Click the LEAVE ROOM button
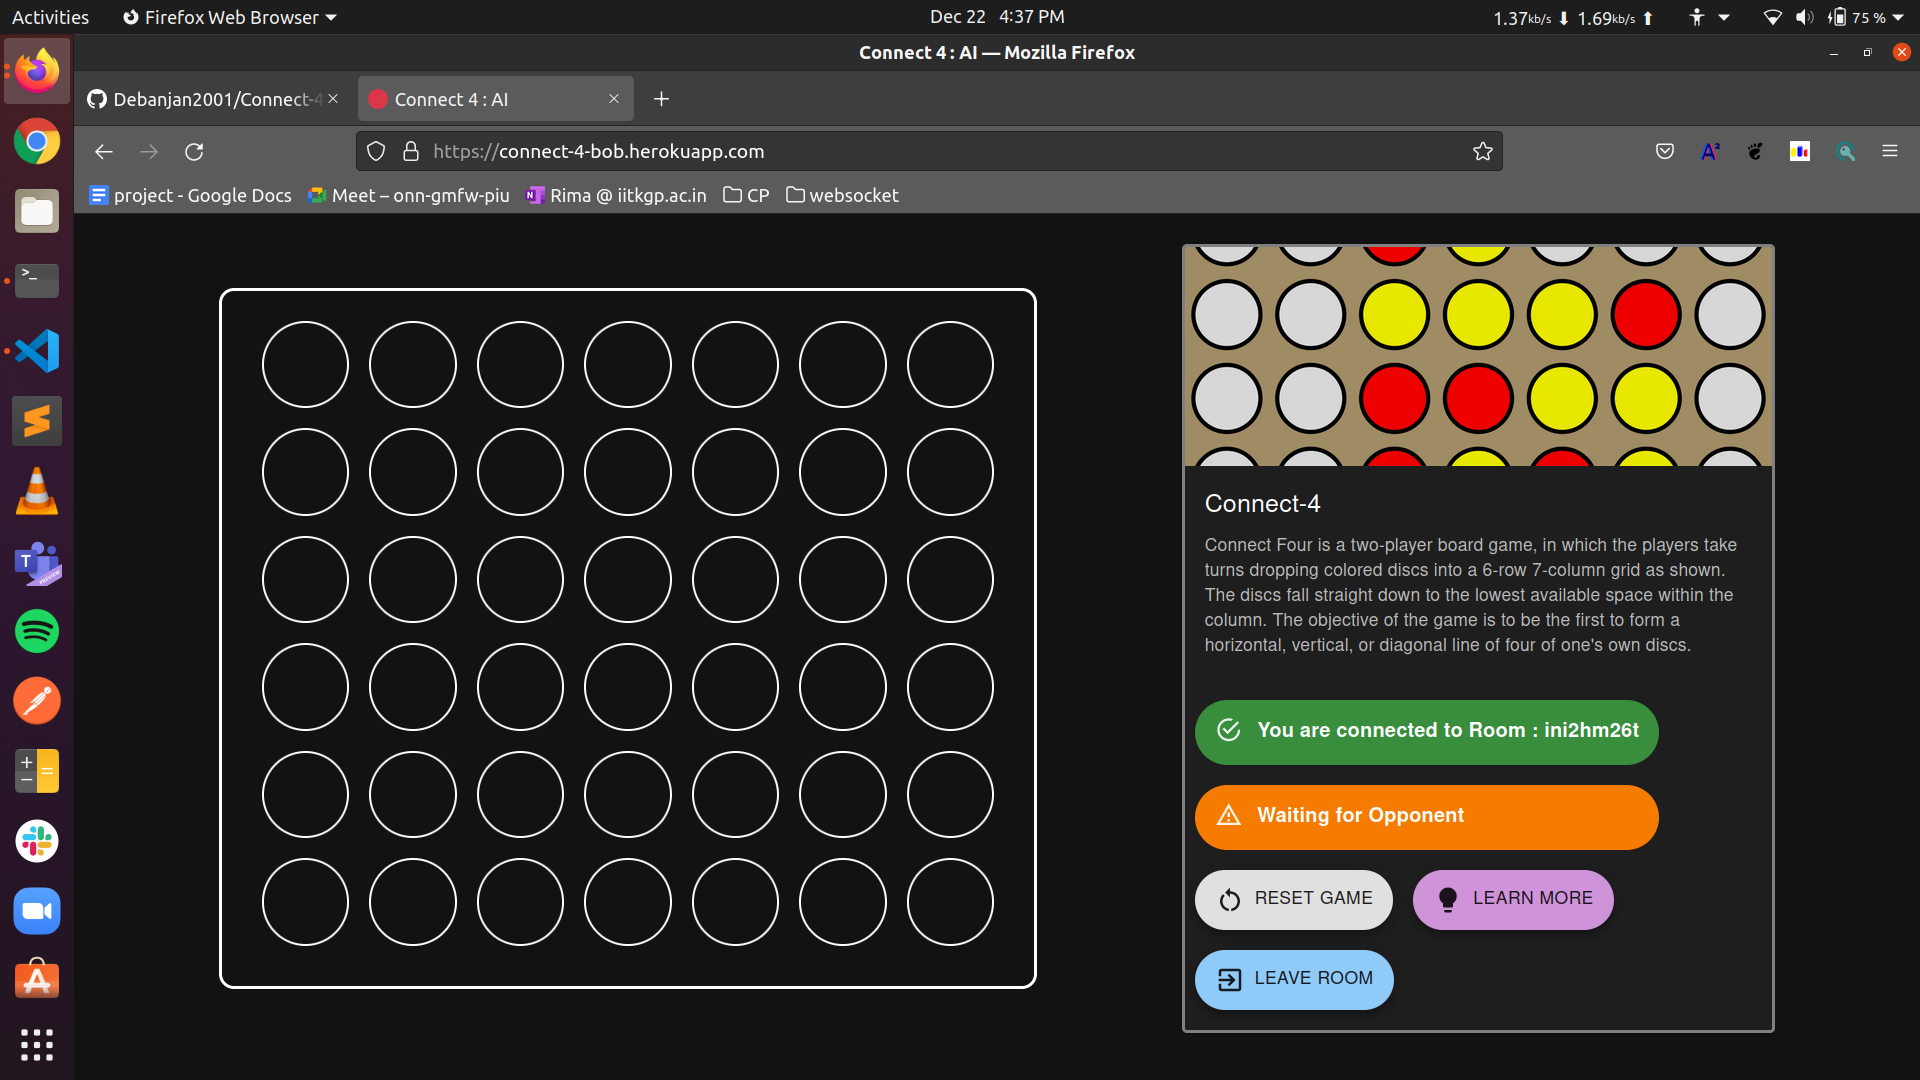 click(1294, 978)
